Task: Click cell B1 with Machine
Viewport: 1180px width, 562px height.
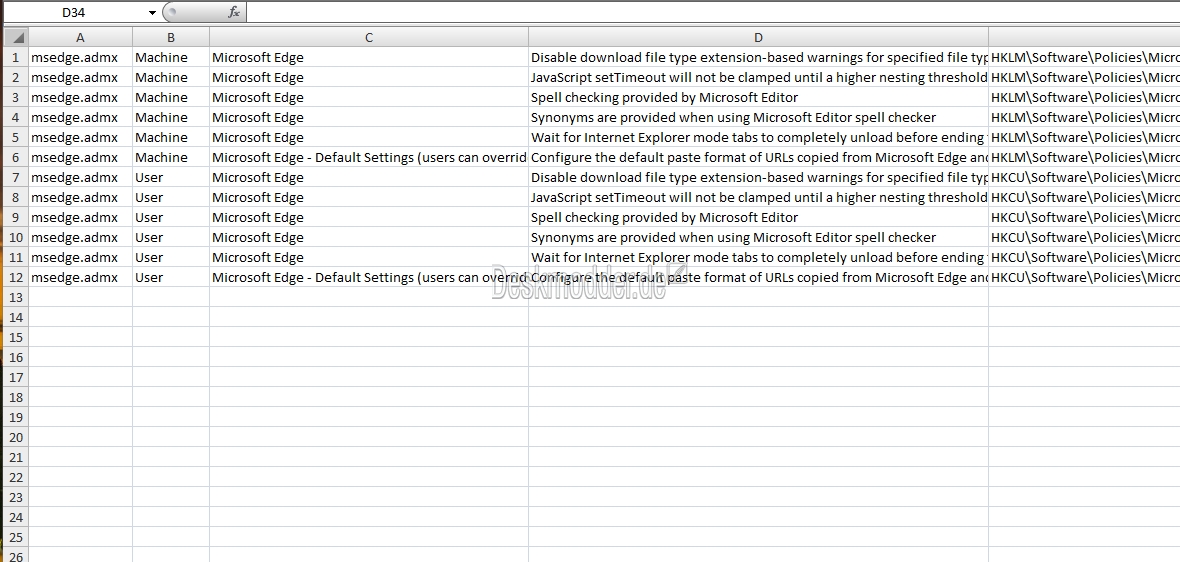Action: coord(171,57)
